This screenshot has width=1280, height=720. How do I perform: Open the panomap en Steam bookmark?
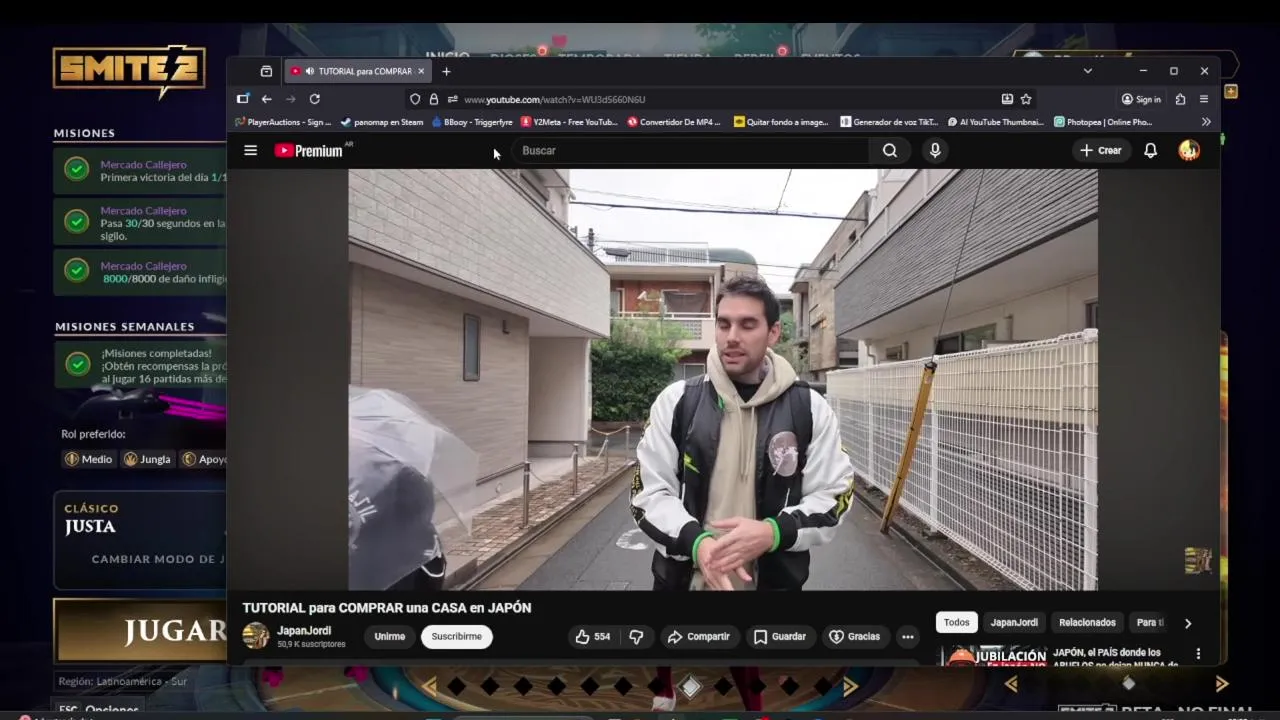(382, 122)
